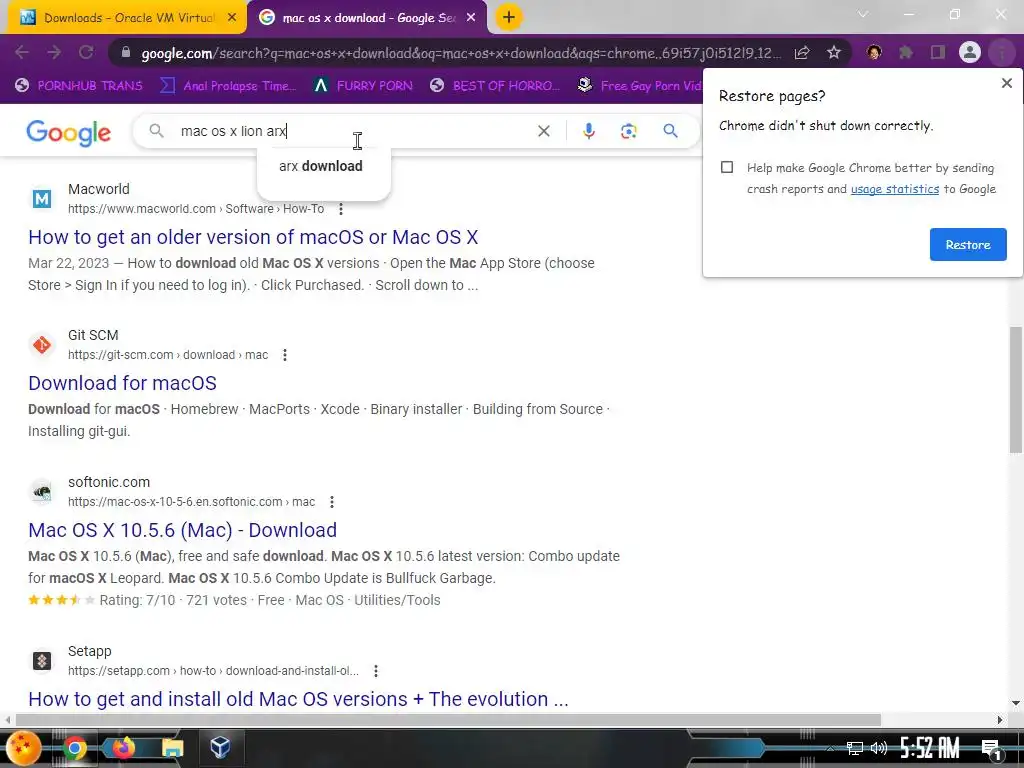Open File Explorer from the taskbar
Screen dimensions: 1024x768
click(172, 748)
